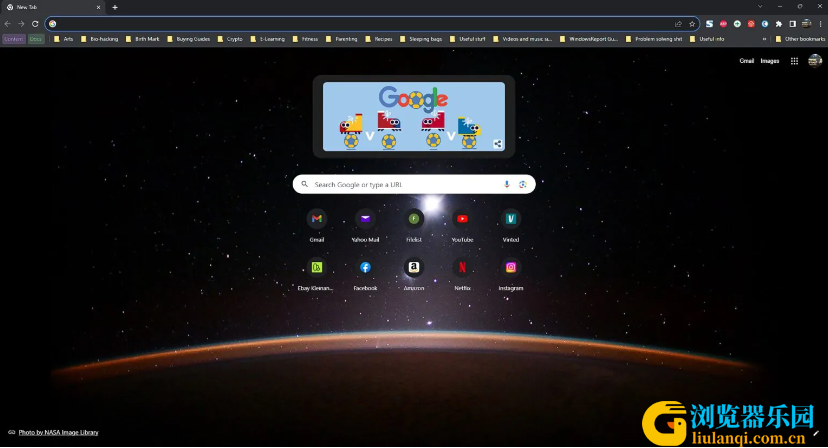This screenshot has height=448, width=828.
Task: Open the Facebook shortcut tile
Action: pos(365,274)
